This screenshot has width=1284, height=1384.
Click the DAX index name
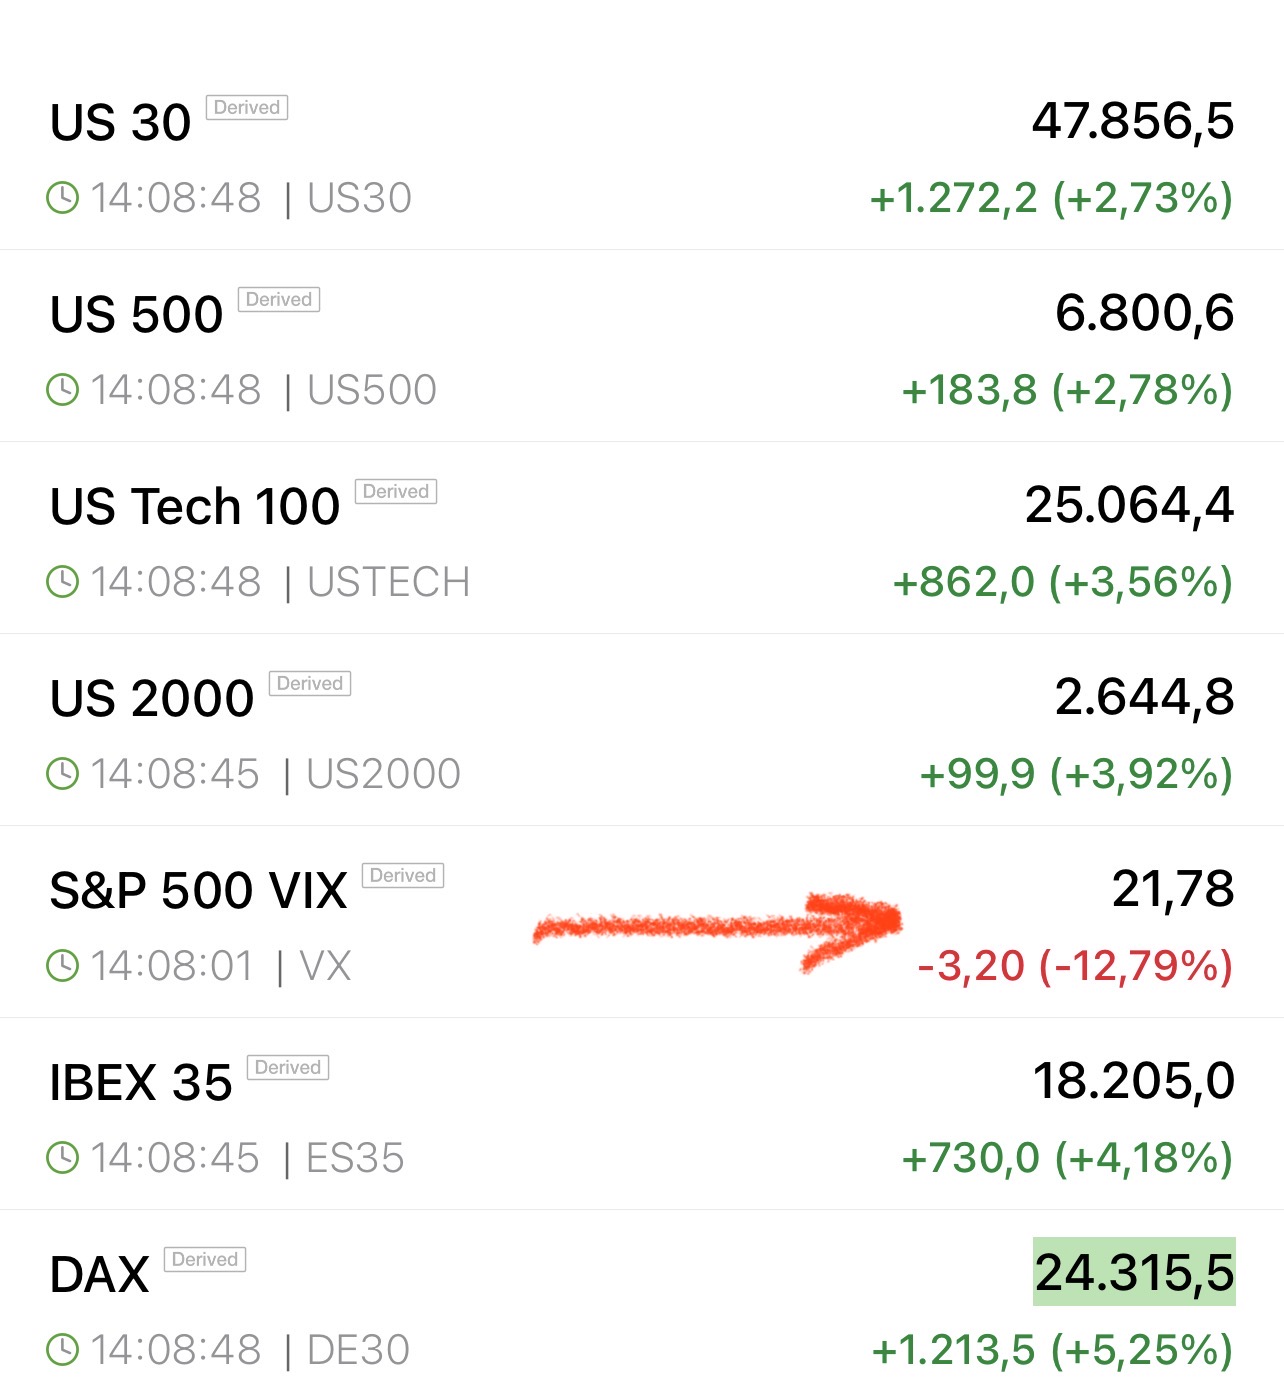point(100,1275)
